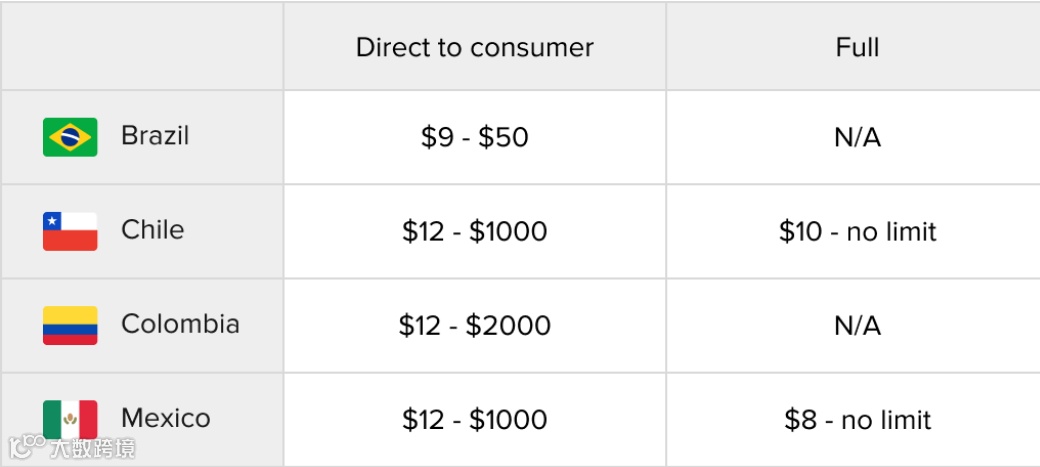Select Mexico's "$12 - $1000" price cell
1040x467 pixels.
[x=474, y=420]
